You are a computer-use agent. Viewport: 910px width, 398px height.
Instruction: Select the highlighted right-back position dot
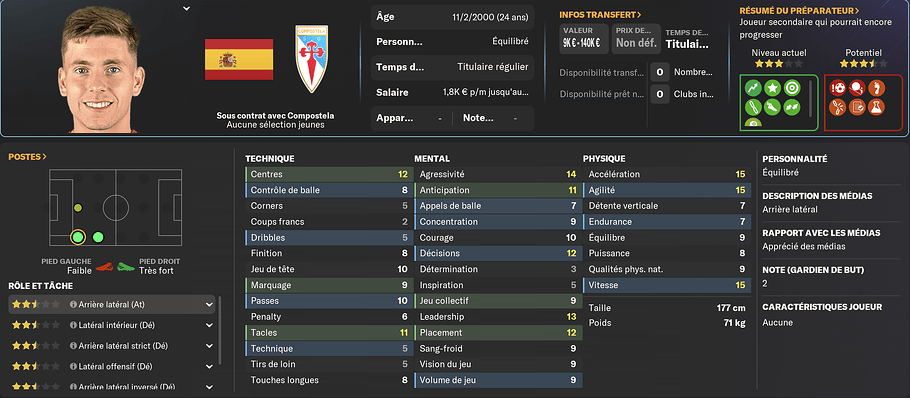pyautogui.click(x=77, y=237)
